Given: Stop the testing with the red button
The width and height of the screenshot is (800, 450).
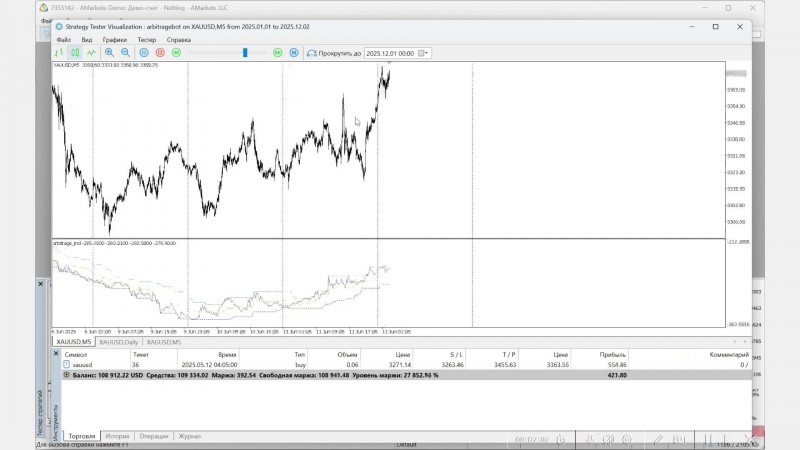Looking at the screenshot, I should pyautogui.click(x=160, y=53).
